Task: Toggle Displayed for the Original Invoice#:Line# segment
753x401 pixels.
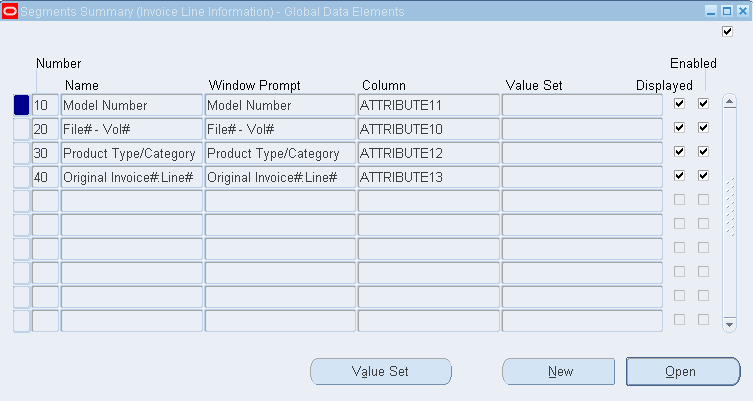Action: tap(680, 176)
